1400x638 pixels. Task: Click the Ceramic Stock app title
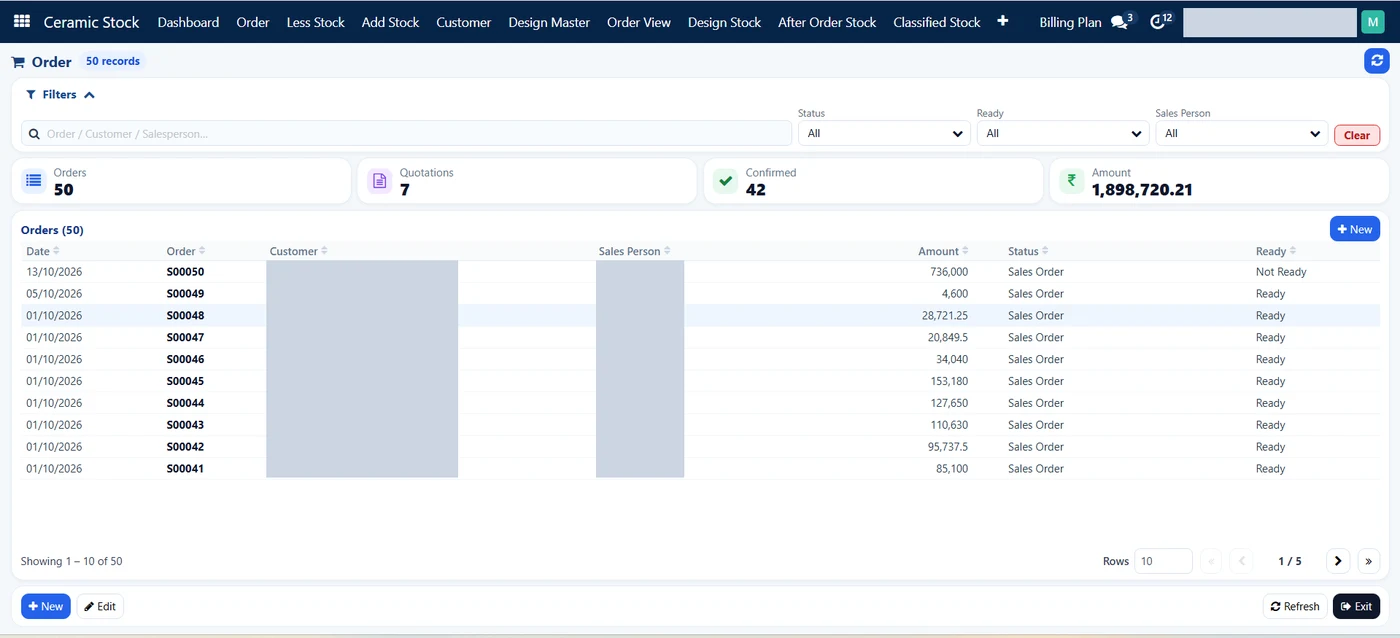tap(92, 22)
